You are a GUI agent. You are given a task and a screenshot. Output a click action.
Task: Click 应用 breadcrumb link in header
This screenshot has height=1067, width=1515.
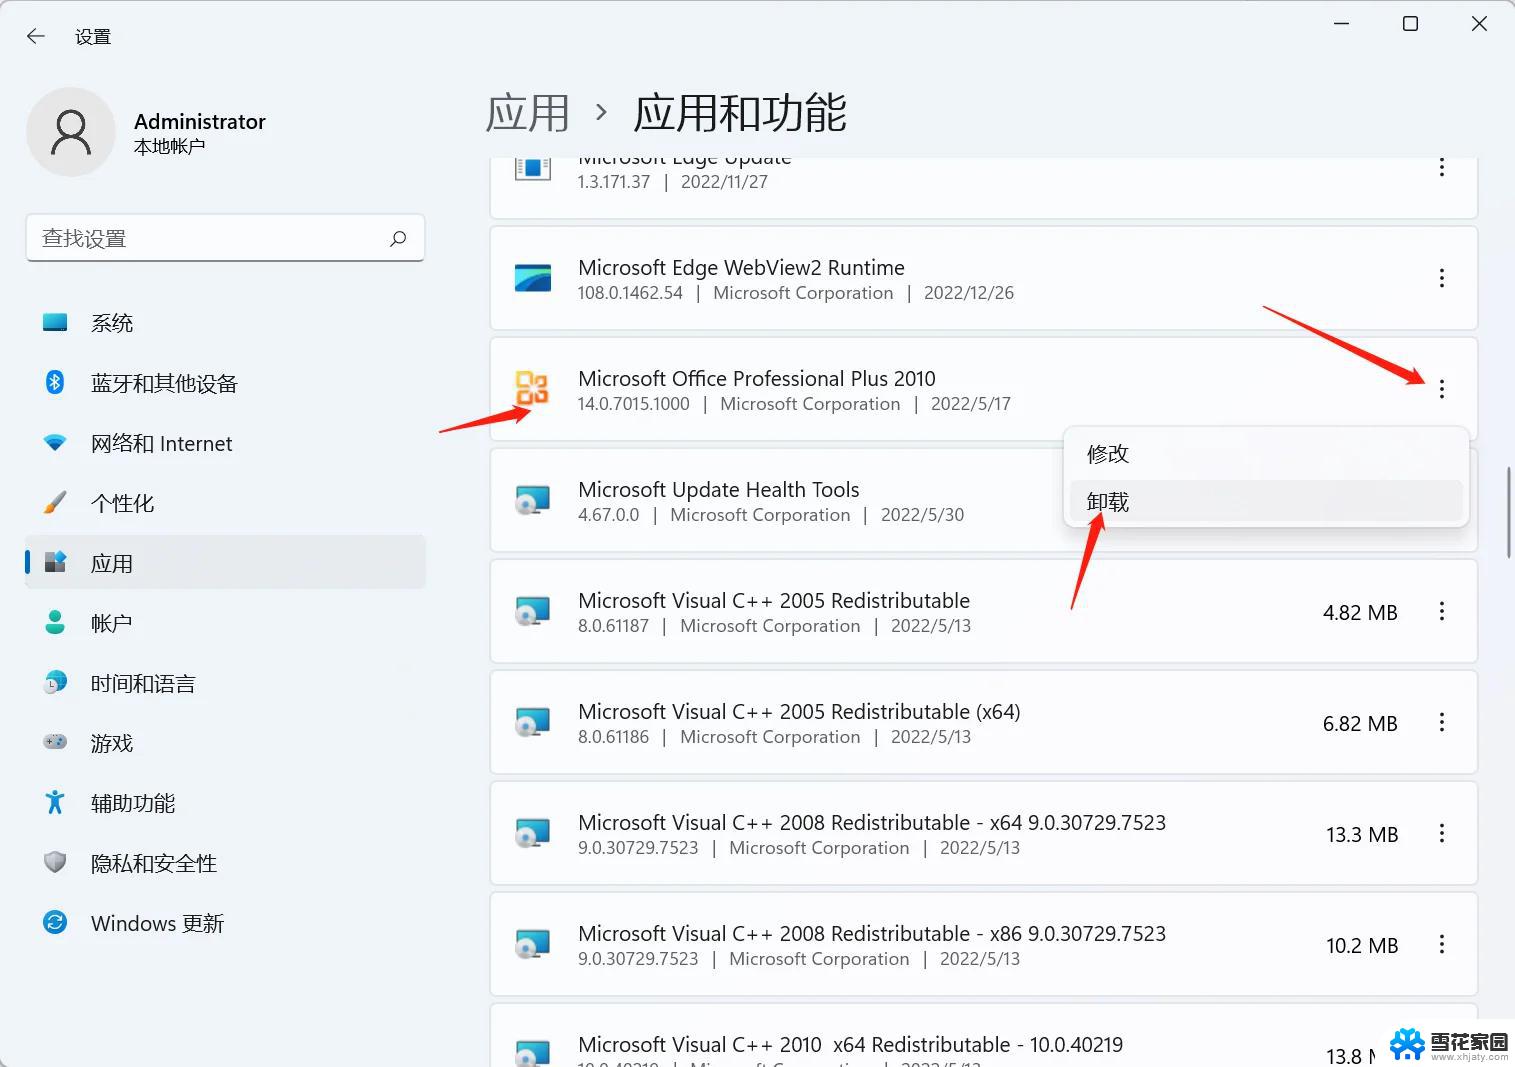point(527,113)
